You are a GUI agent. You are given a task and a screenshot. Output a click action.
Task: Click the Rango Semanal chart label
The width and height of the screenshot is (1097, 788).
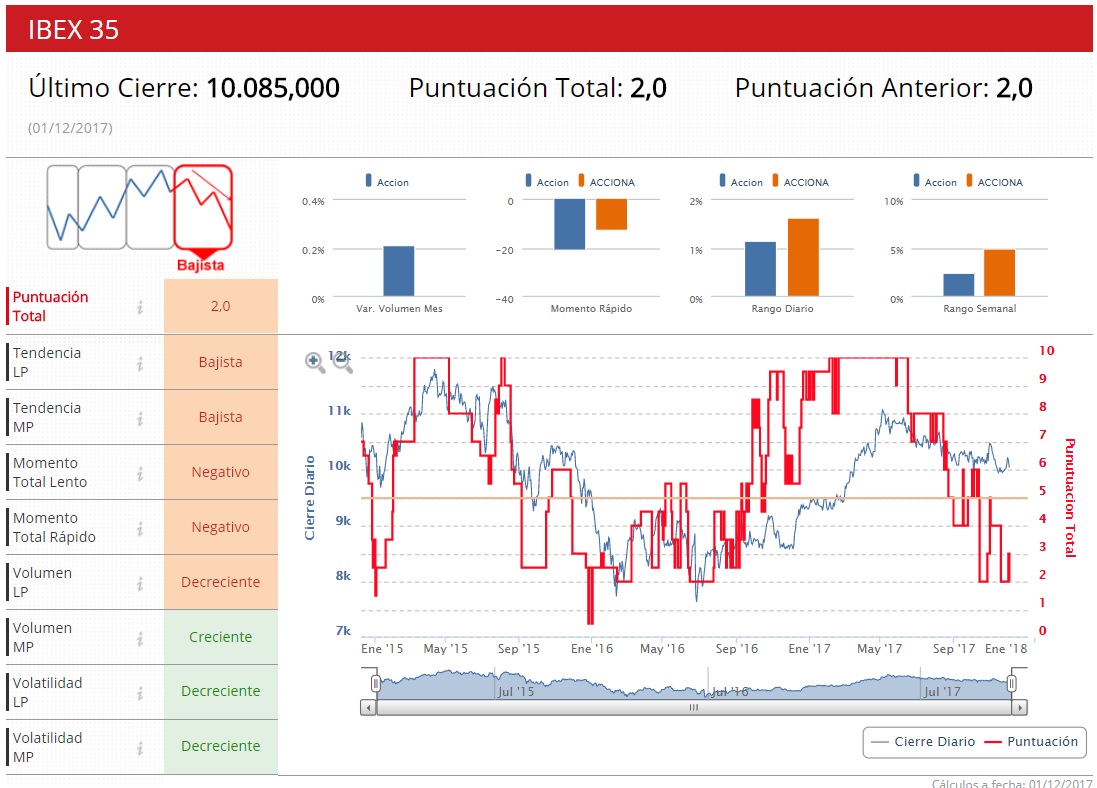click(979, 309)
